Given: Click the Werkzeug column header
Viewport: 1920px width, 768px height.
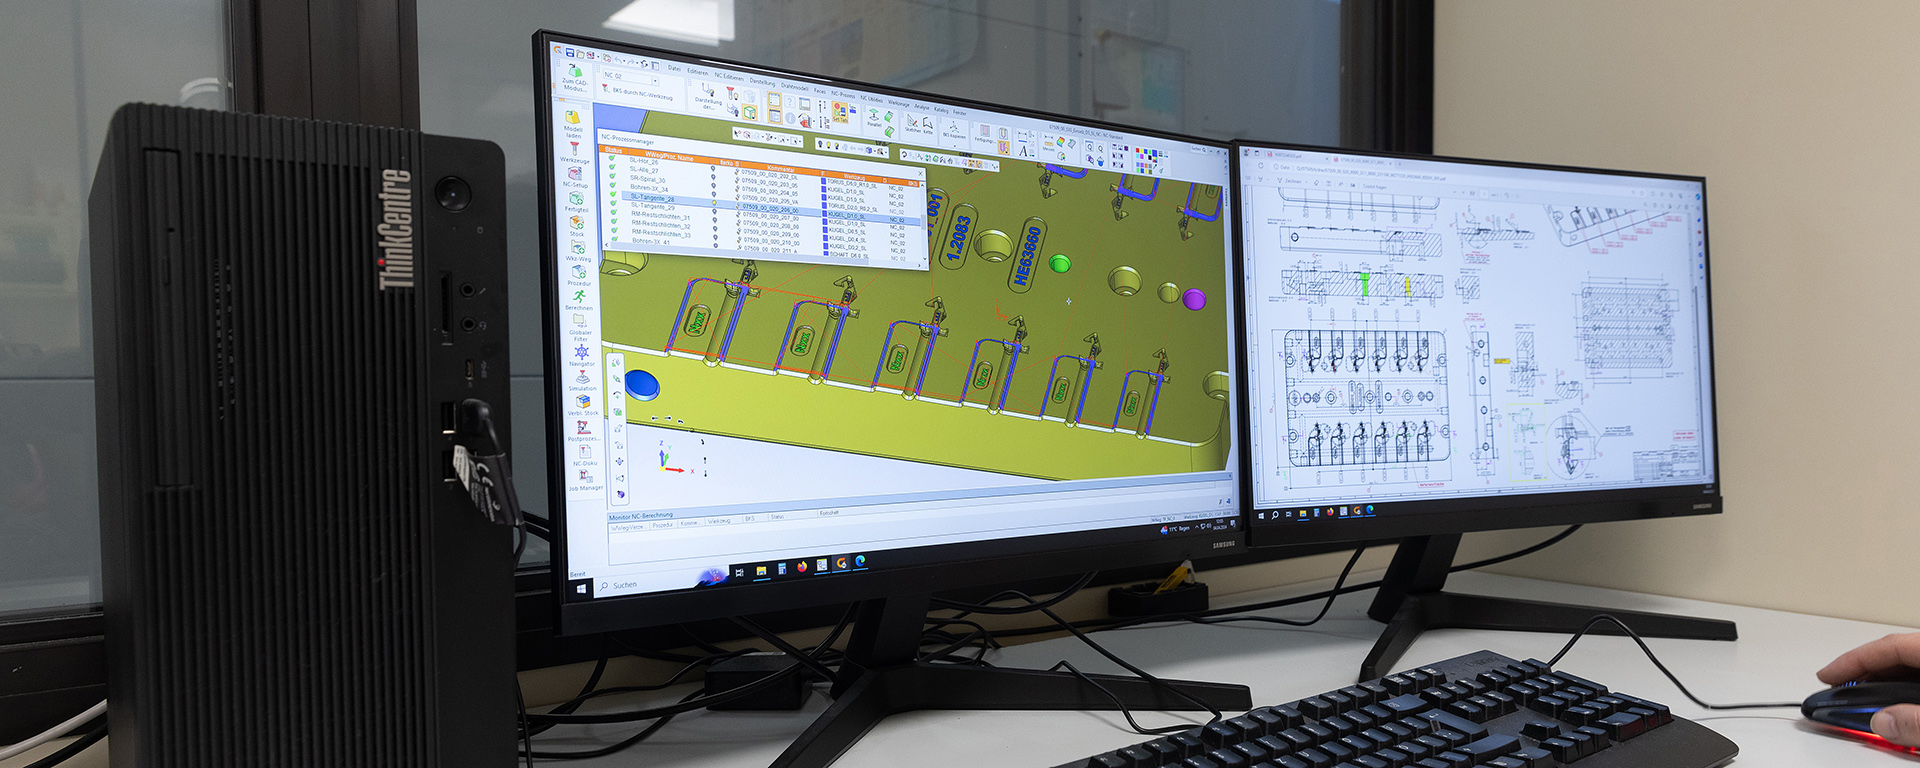Looking at the screenshot, I should point(854,177).
